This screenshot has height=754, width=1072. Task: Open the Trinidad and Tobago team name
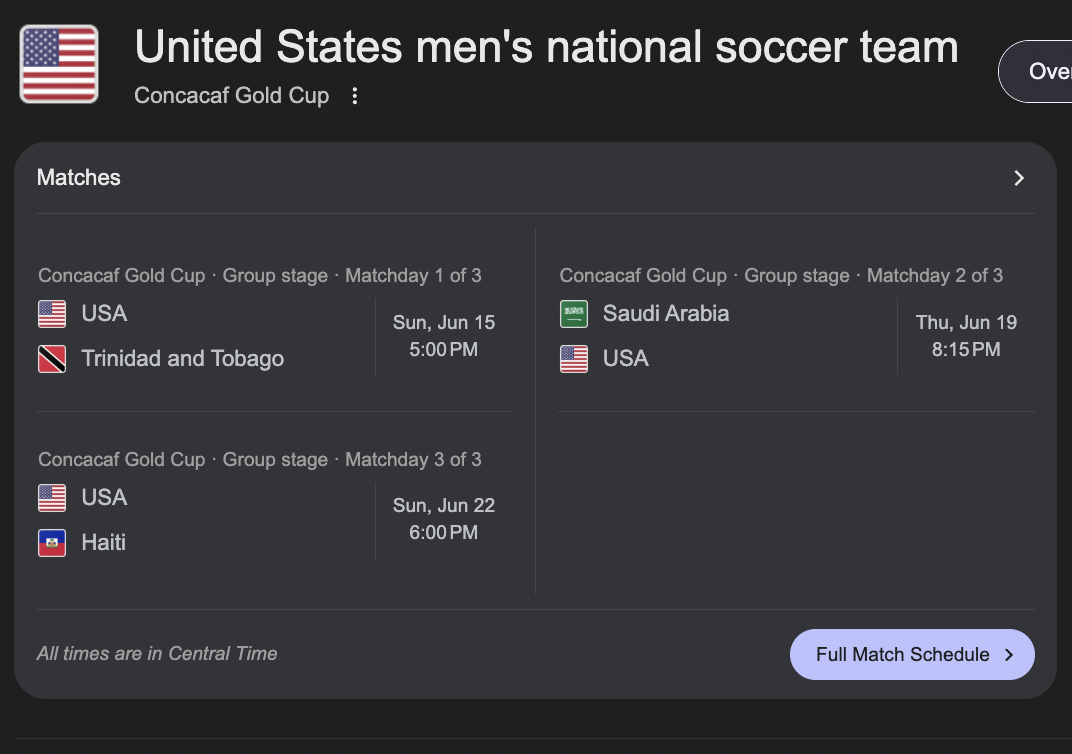(183, 359)
